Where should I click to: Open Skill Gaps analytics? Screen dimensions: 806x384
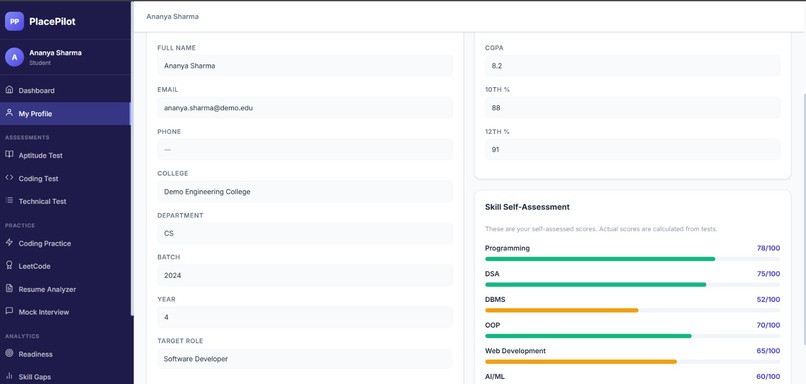tap(65, 376)
